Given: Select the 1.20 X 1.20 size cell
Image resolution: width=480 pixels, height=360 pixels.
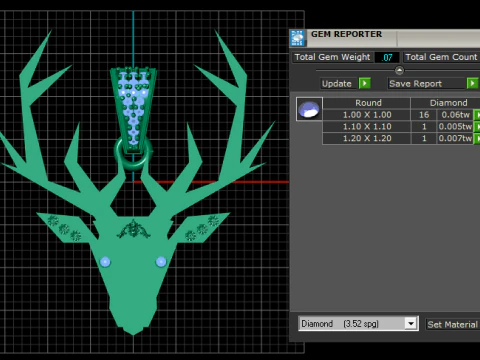Looking at the screenshot, I should [x=367, y=138].
